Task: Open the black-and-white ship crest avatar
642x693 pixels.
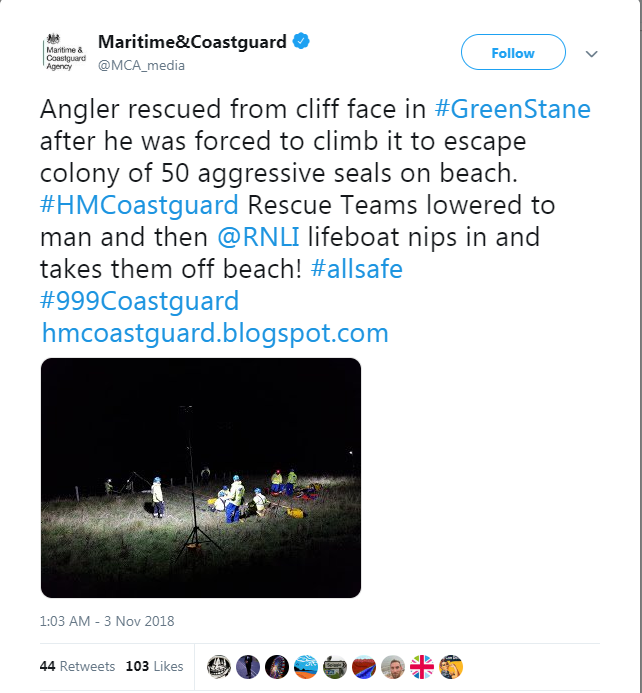Action: pyautogui.click(x=219, y=667)
